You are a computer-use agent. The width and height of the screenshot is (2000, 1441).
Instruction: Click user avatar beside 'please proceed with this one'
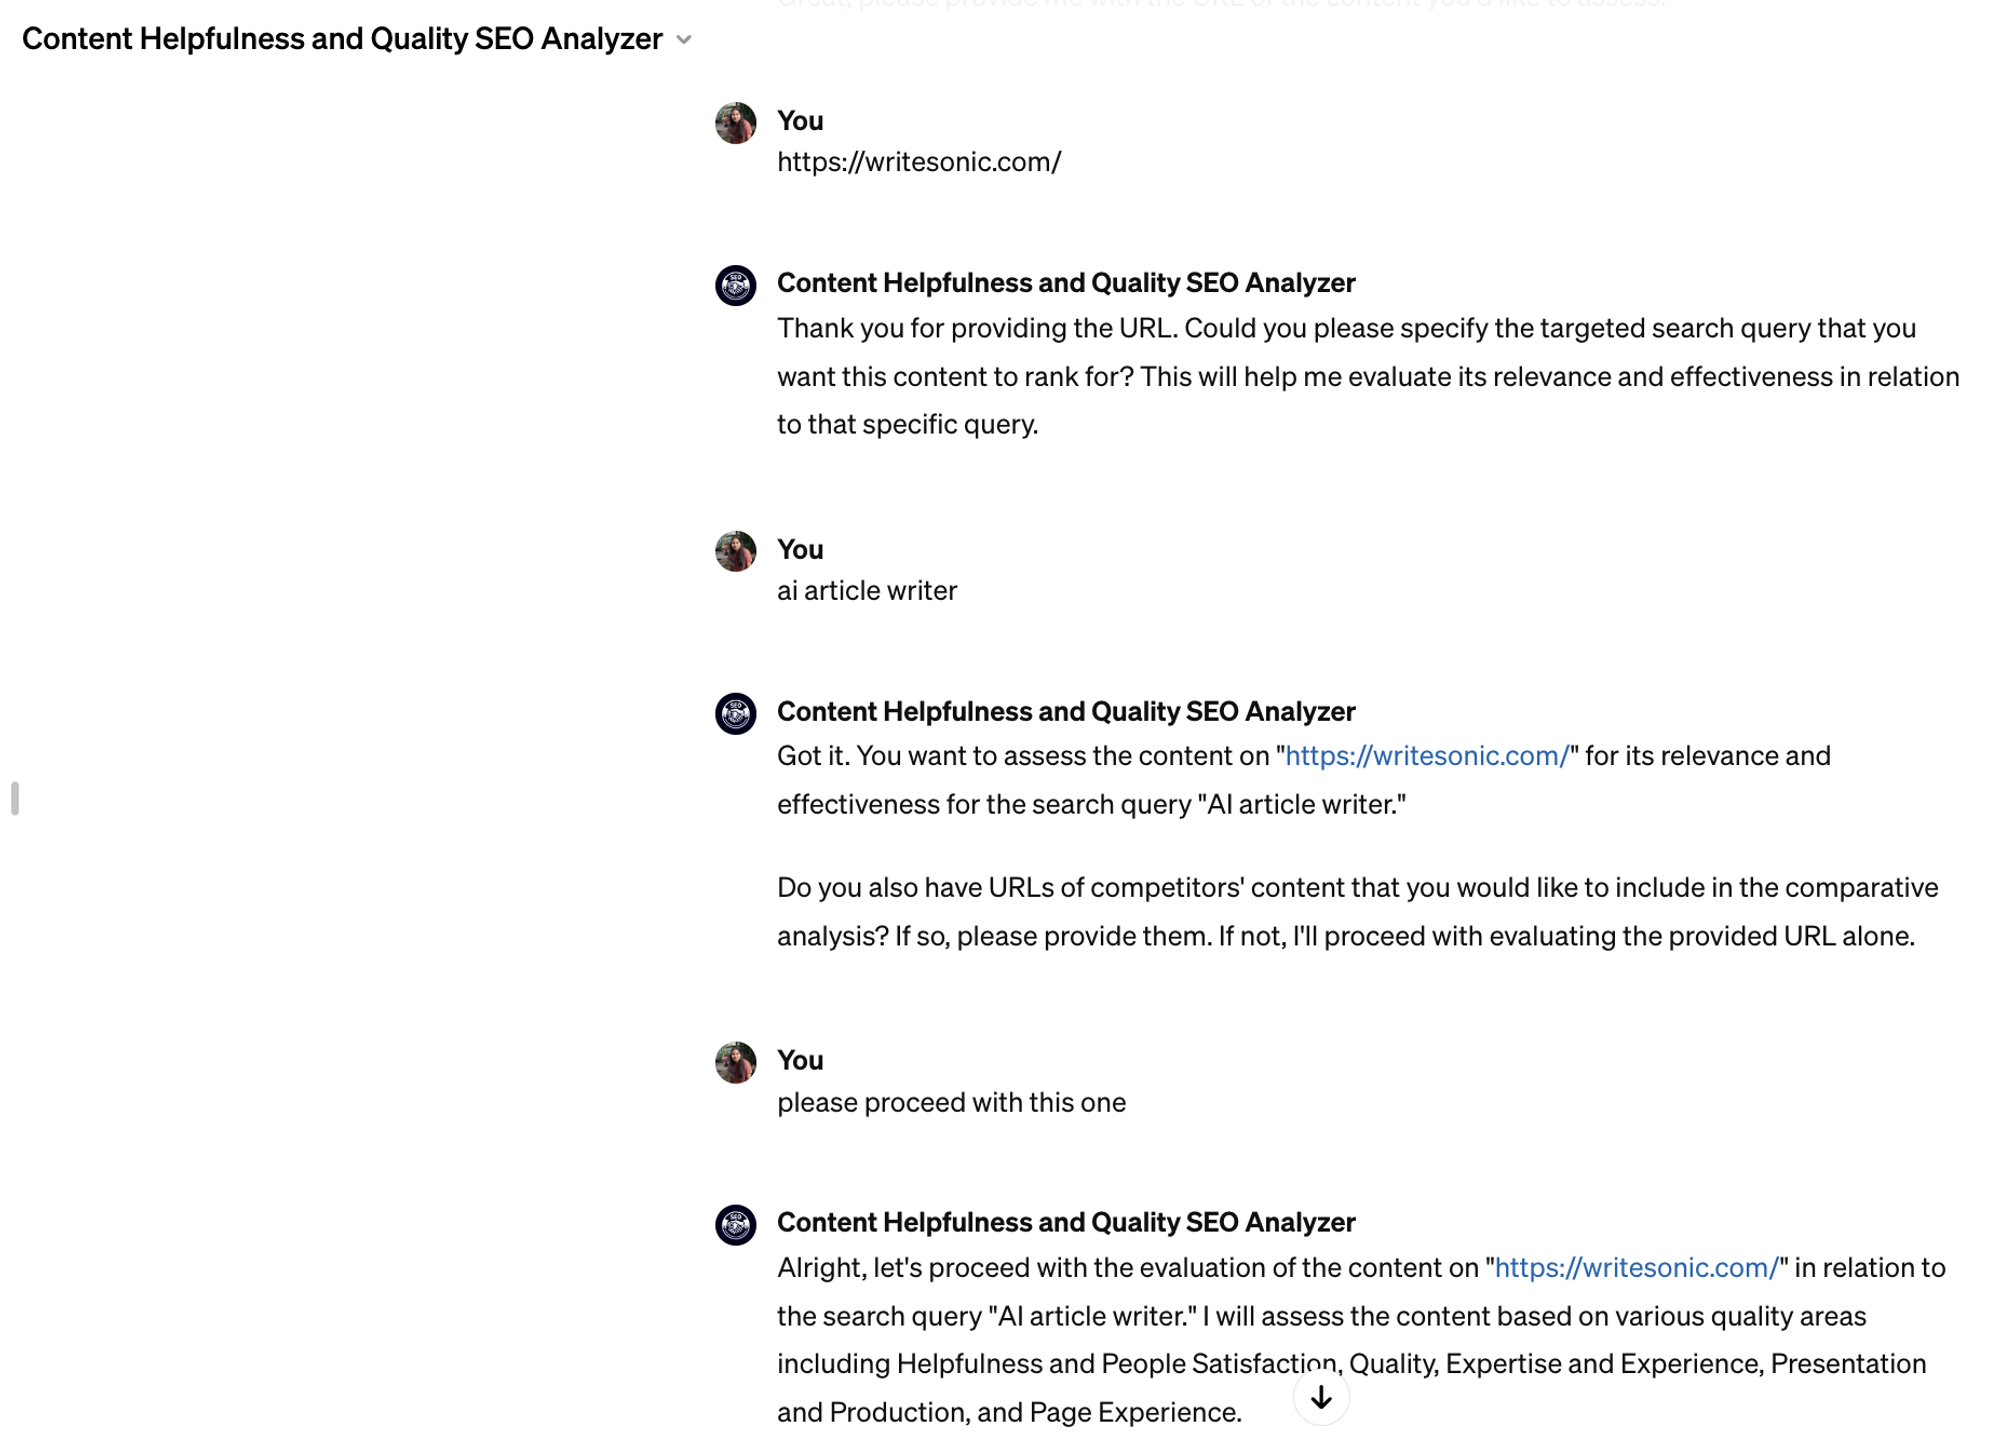point(735,1062)
